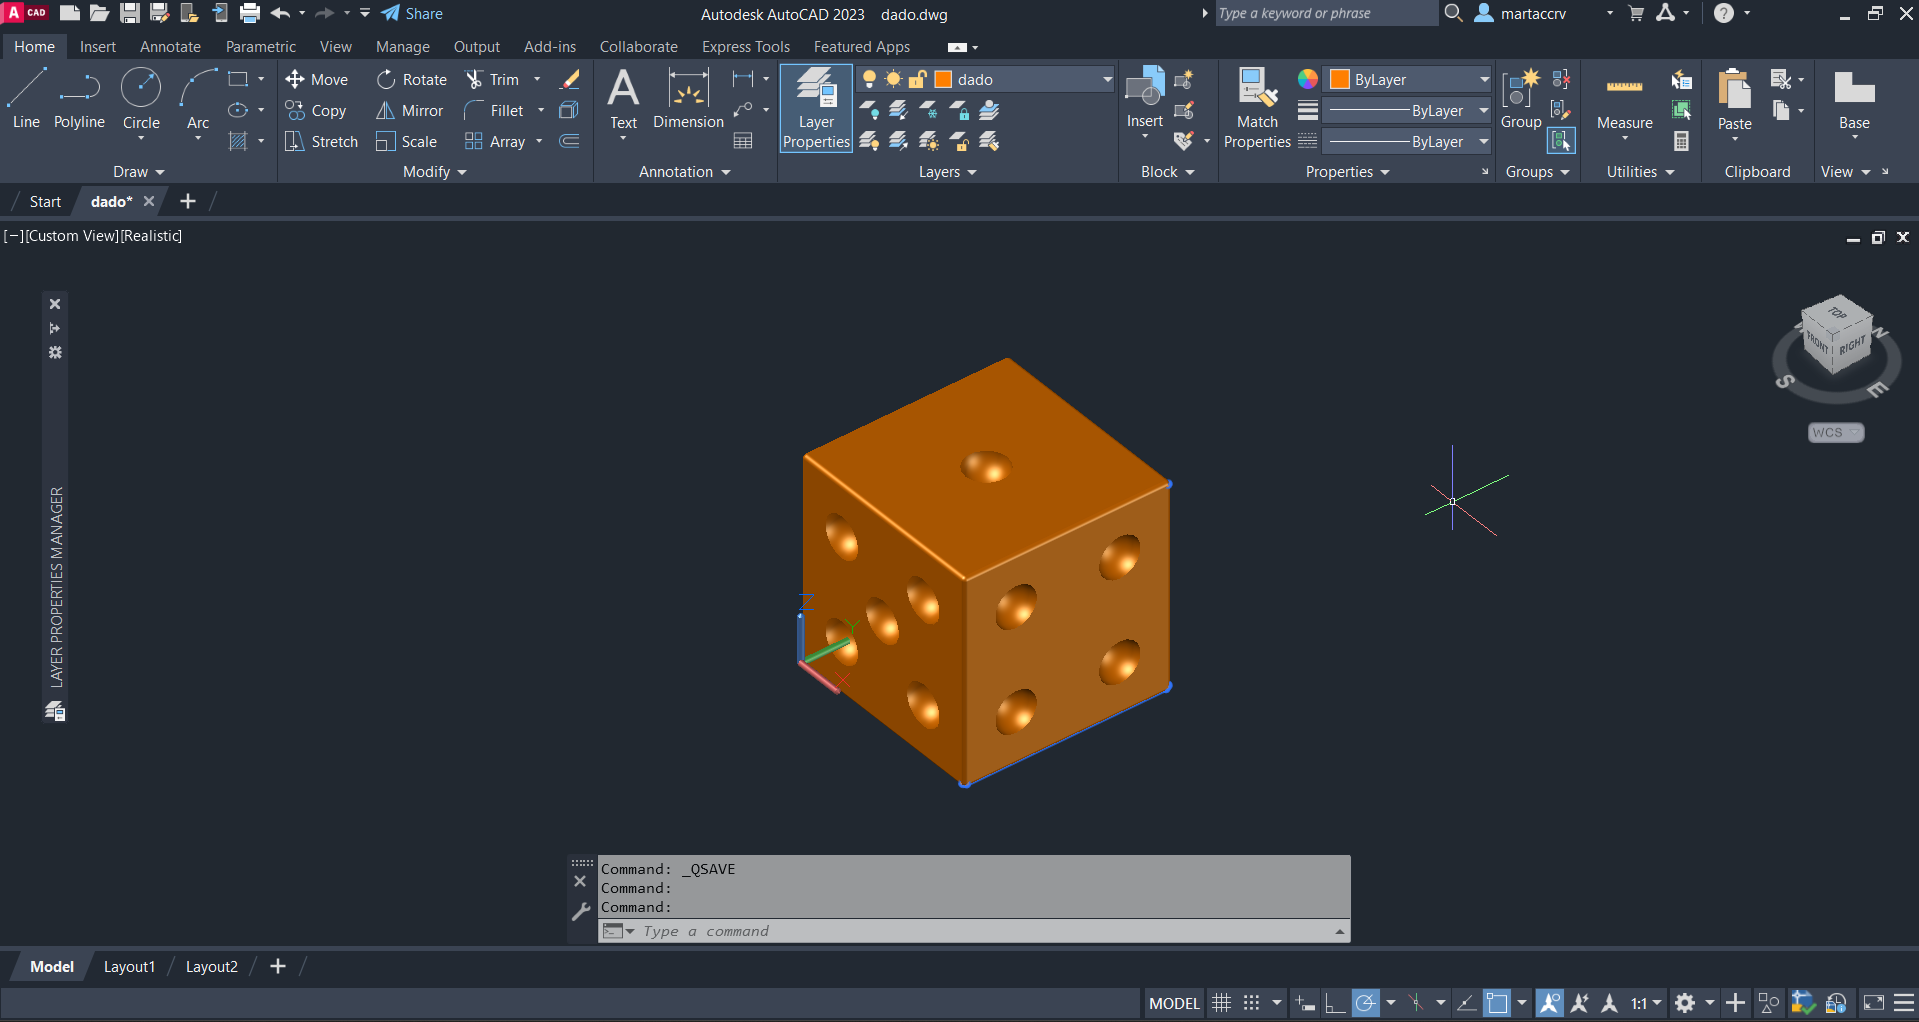
Task: Click the Open file icon in quick access toolbar
Action: [99, 13]
